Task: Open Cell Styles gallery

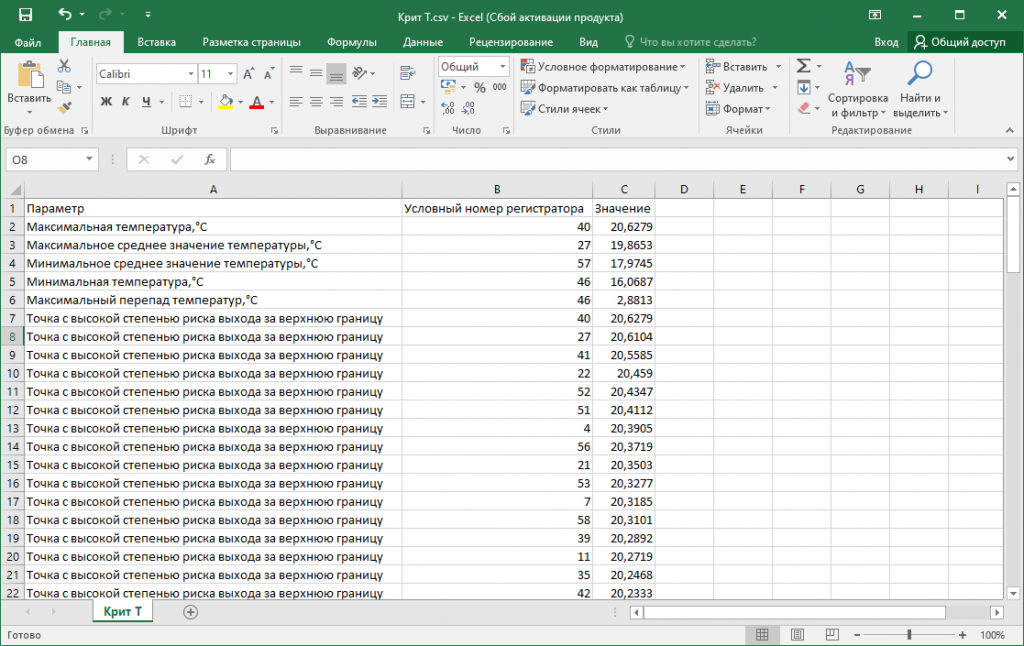Action: coord(564,108)
